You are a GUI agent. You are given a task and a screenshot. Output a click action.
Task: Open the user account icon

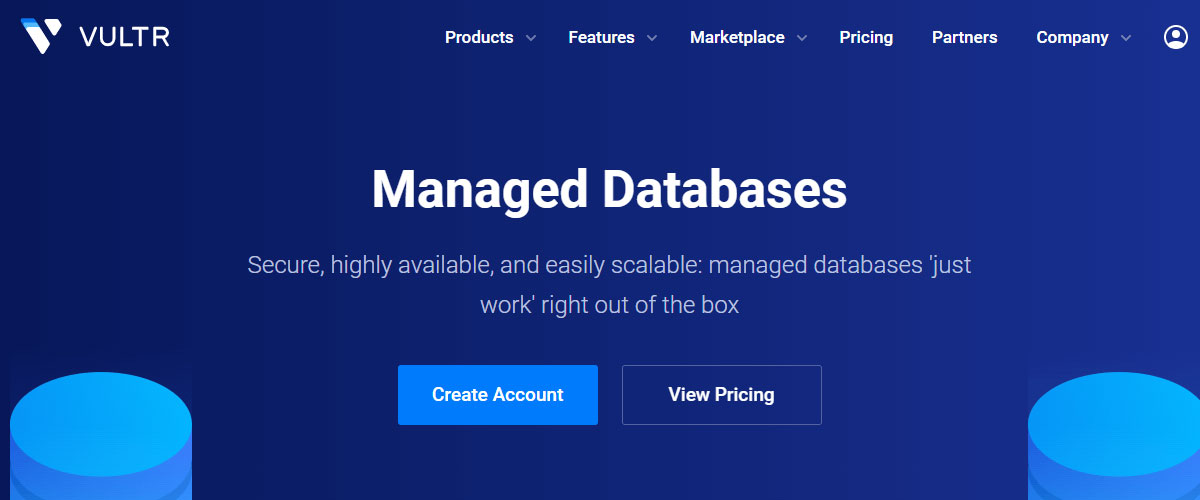(1175, 37)
